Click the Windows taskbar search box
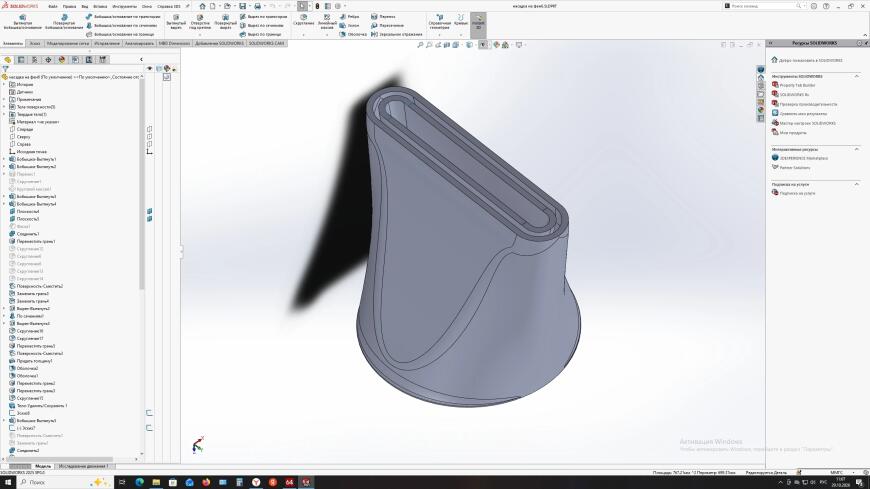Viewport: 870px width, 489px height. [63, 482]
